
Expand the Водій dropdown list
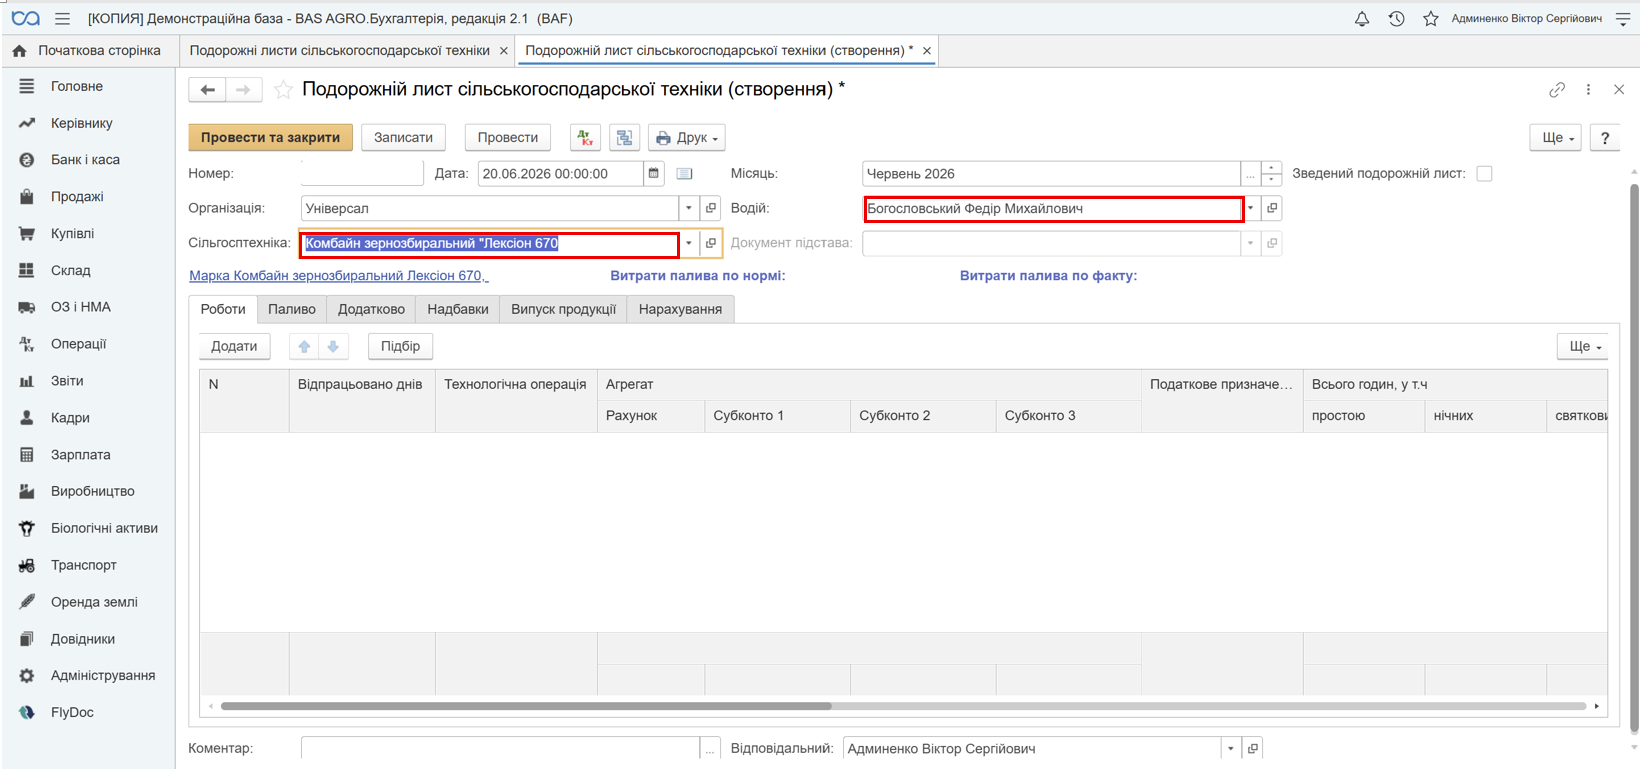1250,209
